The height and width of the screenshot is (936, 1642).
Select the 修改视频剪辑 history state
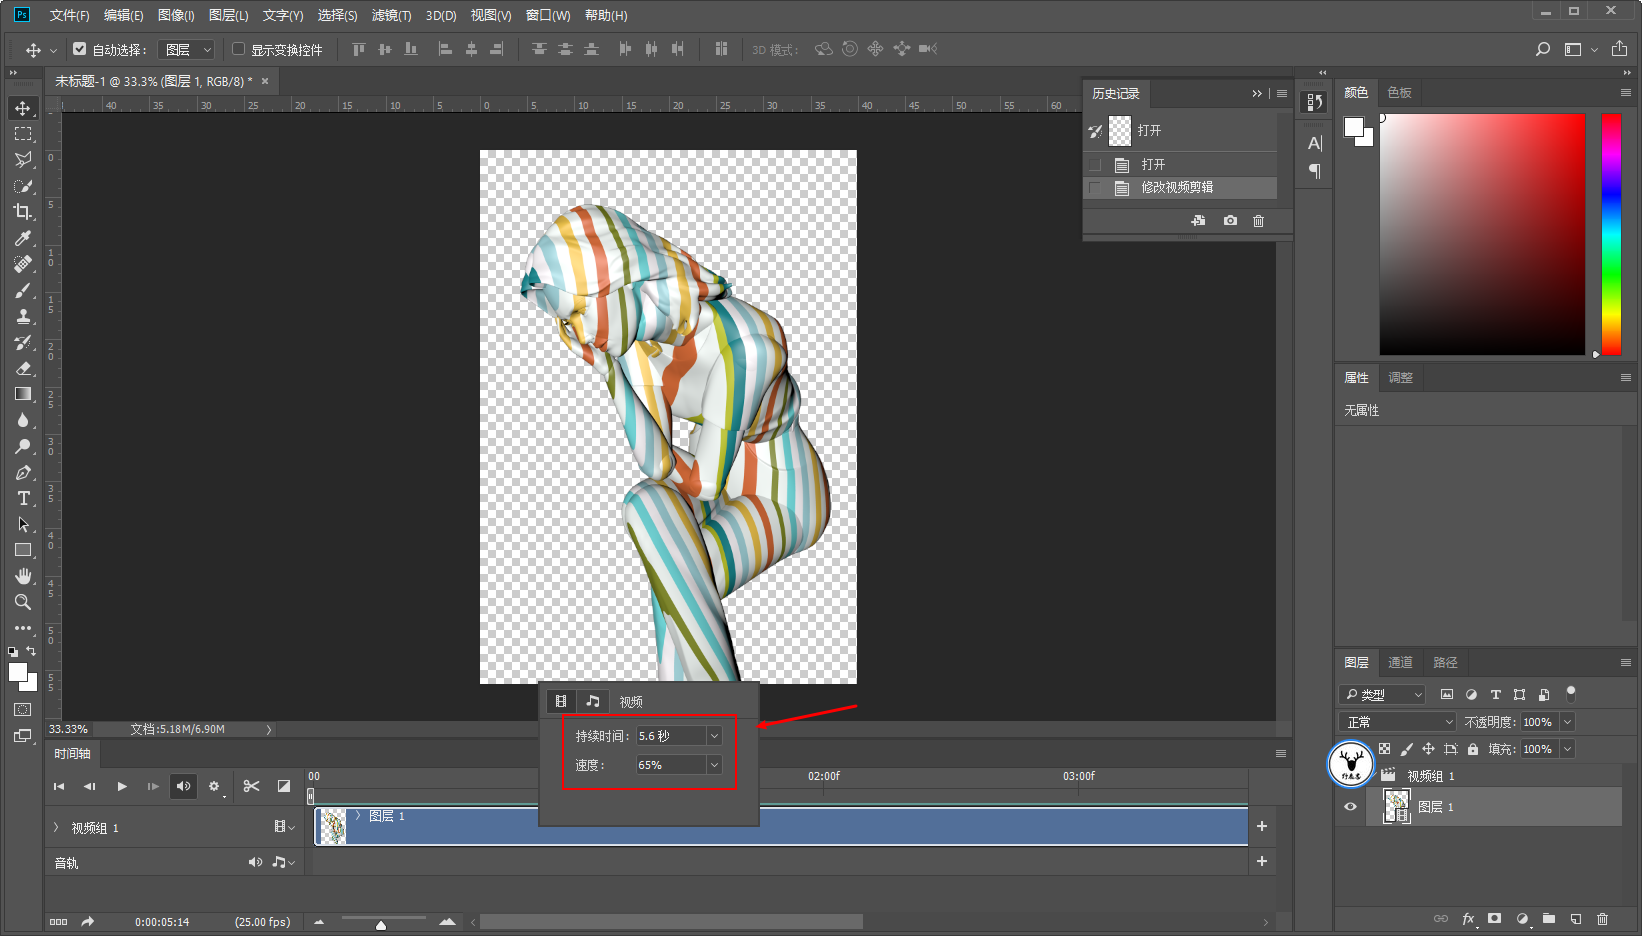1177,188
